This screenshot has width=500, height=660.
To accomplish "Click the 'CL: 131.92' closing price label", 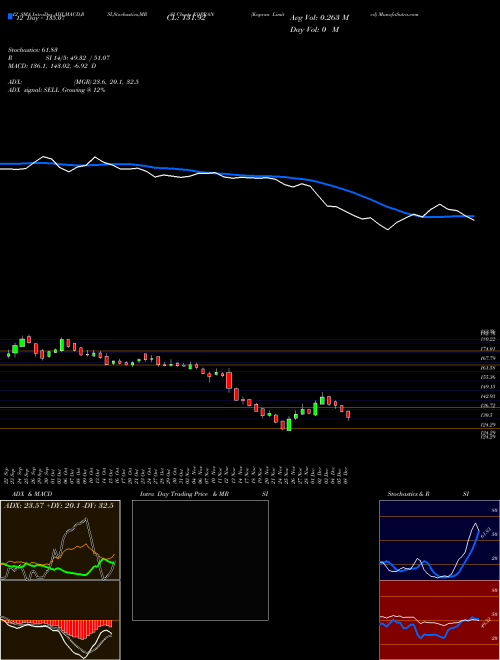I will tap(186, 18).
